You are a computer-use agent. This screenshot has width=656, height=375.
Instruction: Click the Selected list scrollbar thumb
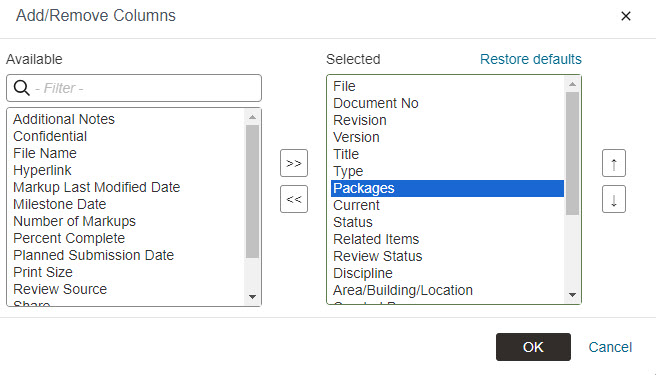572,154
